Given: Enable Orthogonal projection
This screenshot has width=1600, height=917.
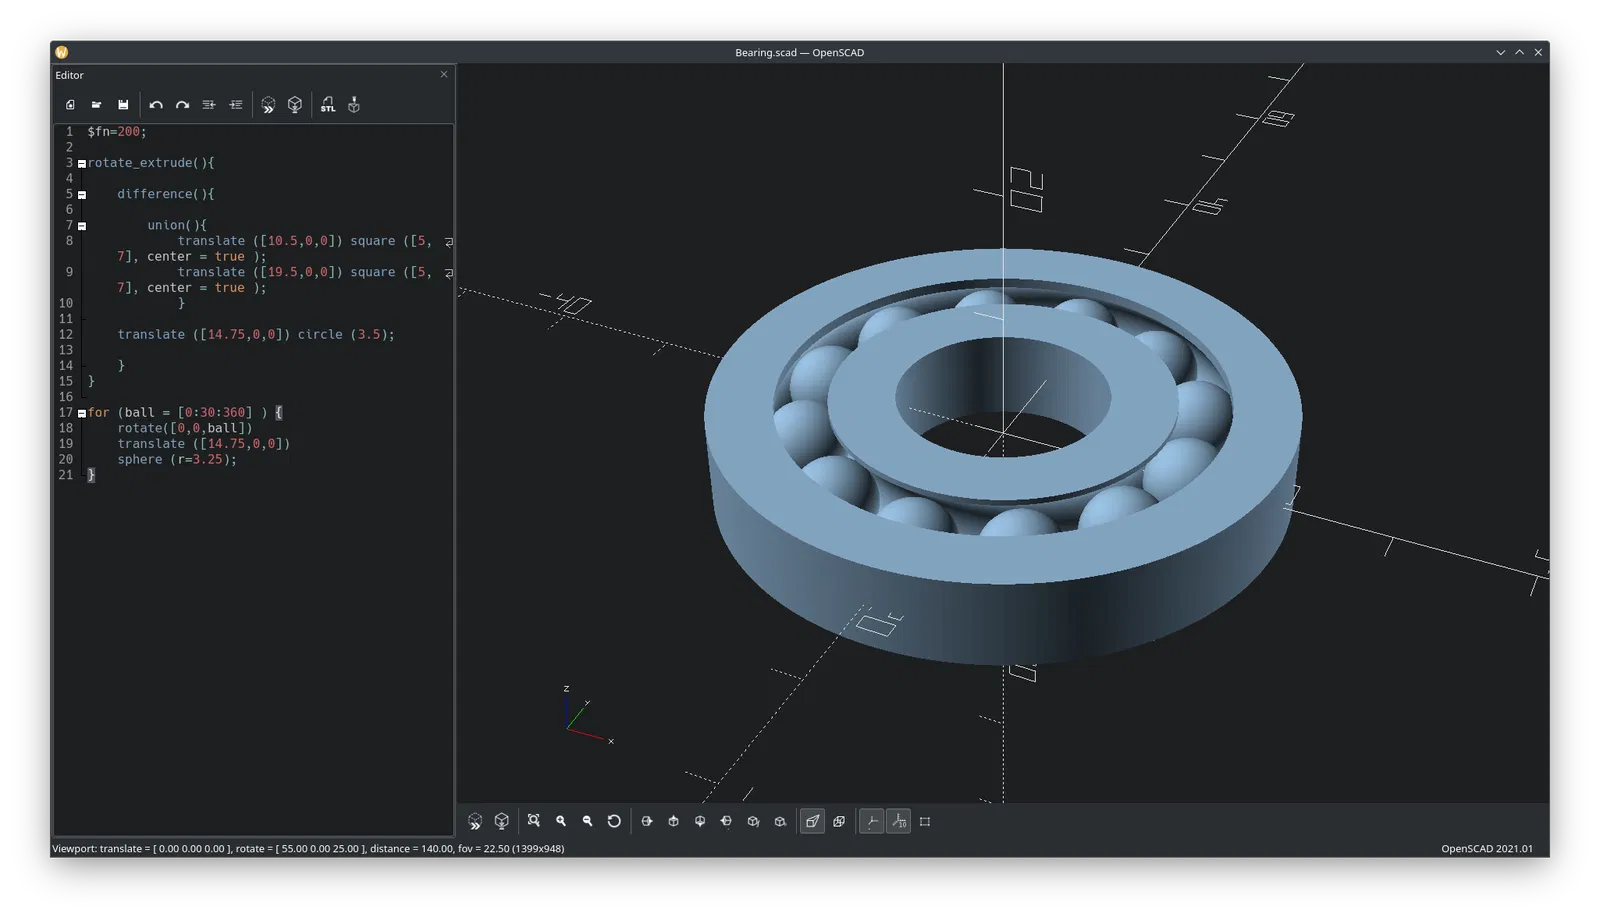Looking at the screenshot, I should [x=839, y=821].
